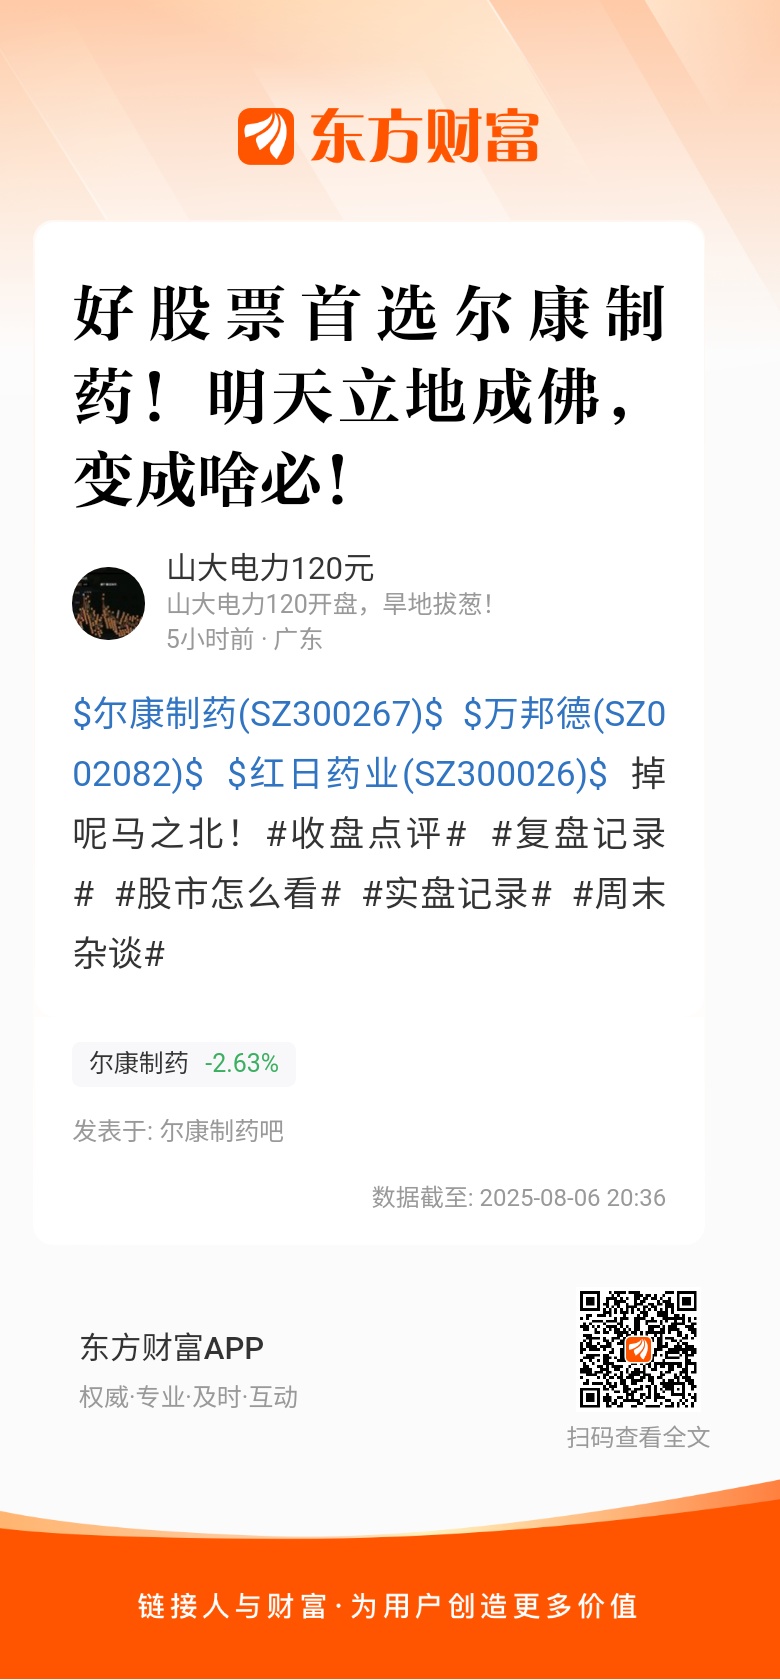
Task: Open the 山大电力120元 username
Action: coord(270,568)
